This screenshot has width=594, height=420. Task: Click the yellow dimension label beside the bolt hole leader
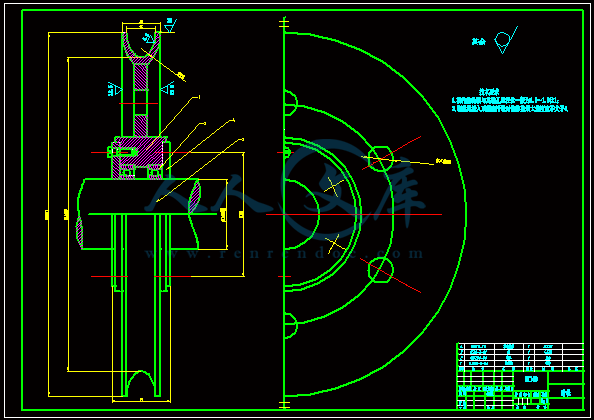pyautogui.click(x=443, y=161)
